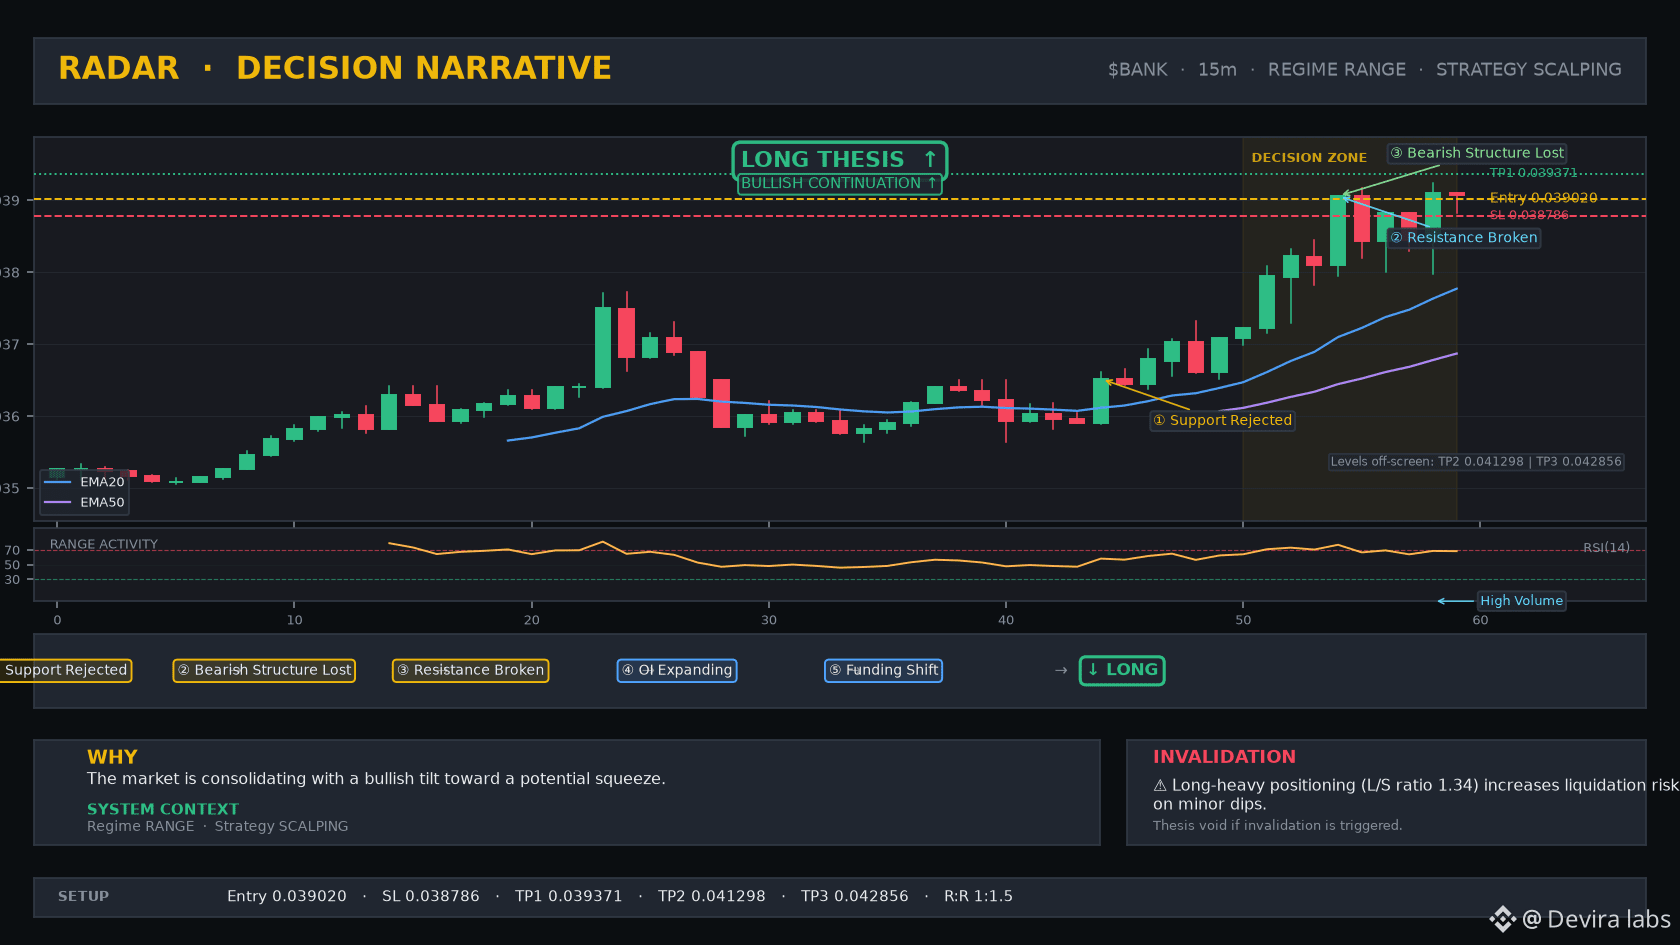1680x945 pixels.
Task: Click REGIME RANGE in the header
Action: click(x=1336, y=70)
